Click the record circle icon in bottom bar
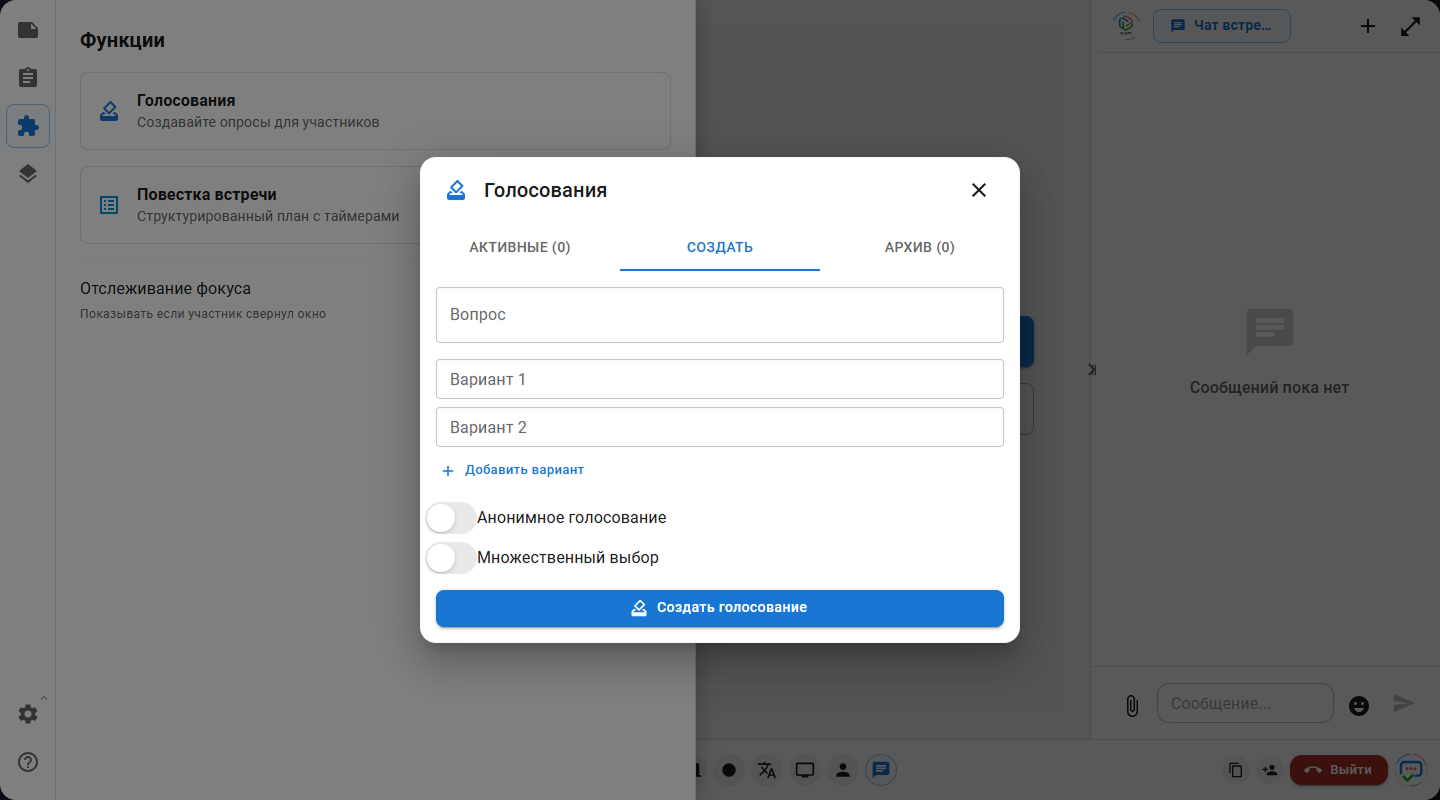 pos(729,770)
